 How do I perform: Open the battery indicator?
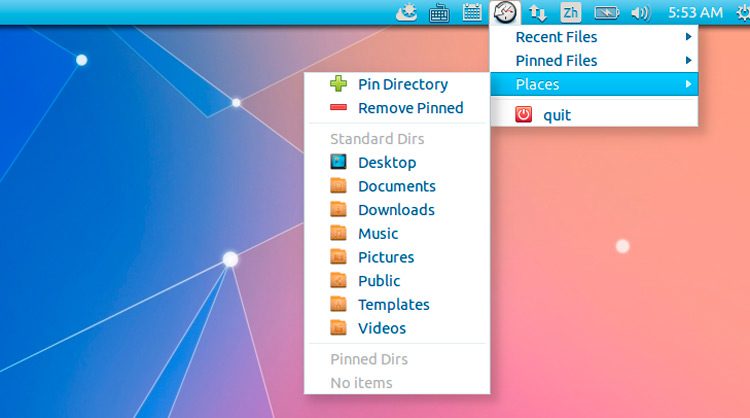pos(607,13)
